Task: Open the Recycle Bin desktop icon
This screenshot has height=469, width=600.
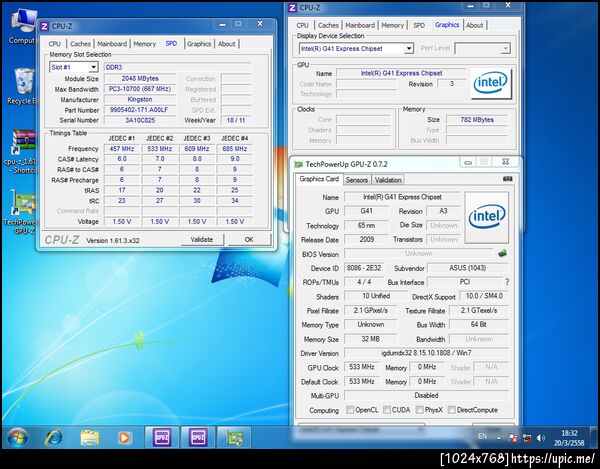Action: [x=23, y=86]
